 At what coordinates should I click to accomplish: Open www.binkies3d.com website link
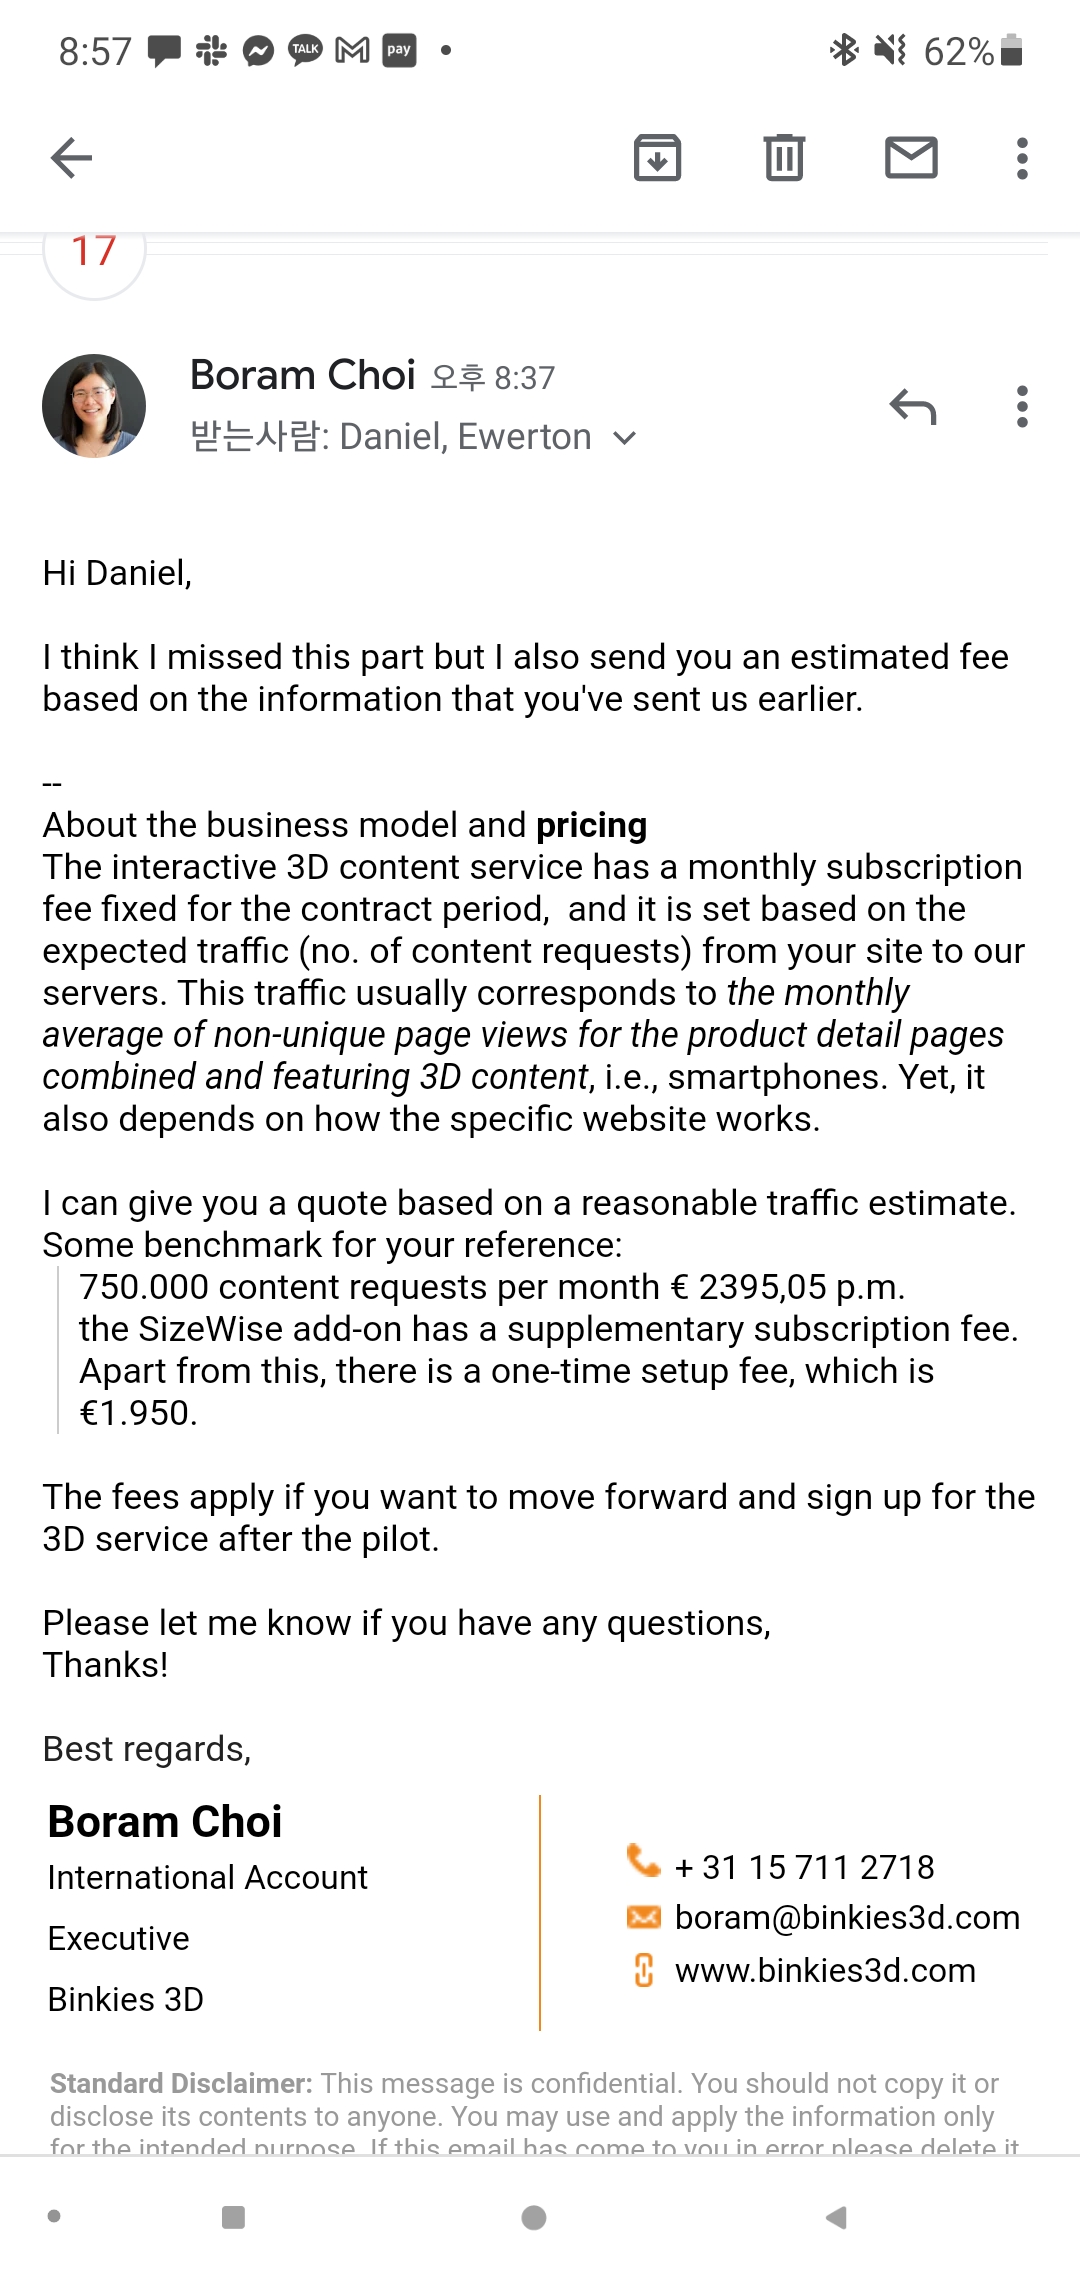tap(825, 1970)
